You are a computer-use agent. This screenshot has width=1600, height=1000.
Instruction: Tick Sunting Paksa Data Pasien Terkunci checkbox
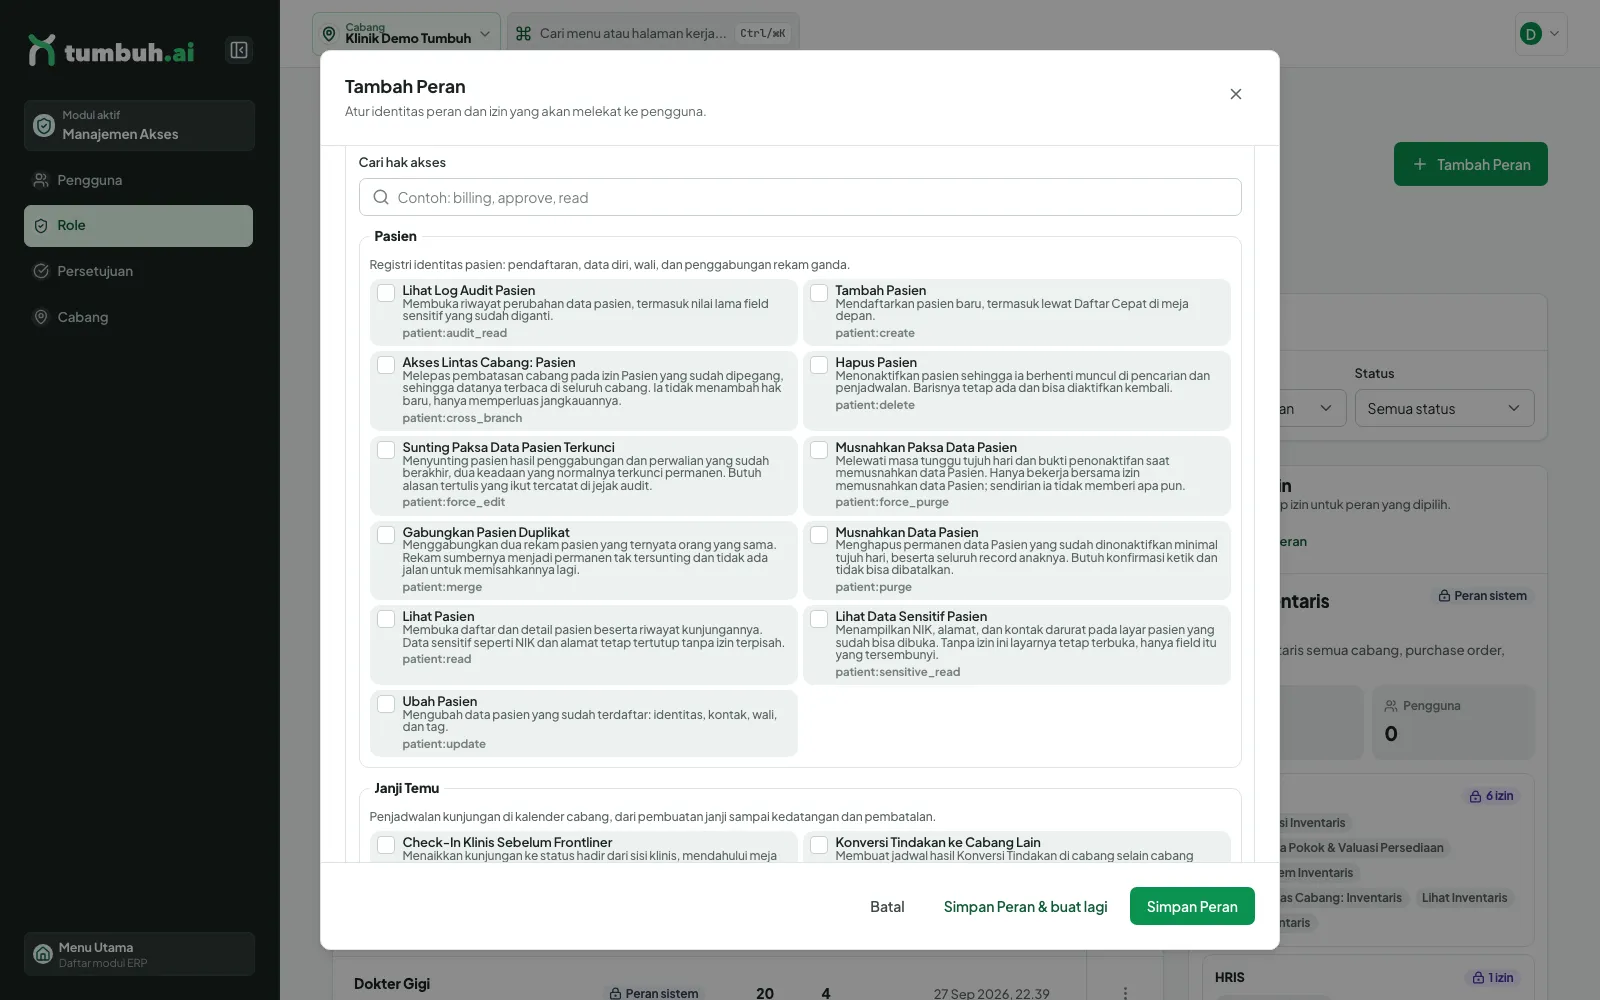[386, 450]
